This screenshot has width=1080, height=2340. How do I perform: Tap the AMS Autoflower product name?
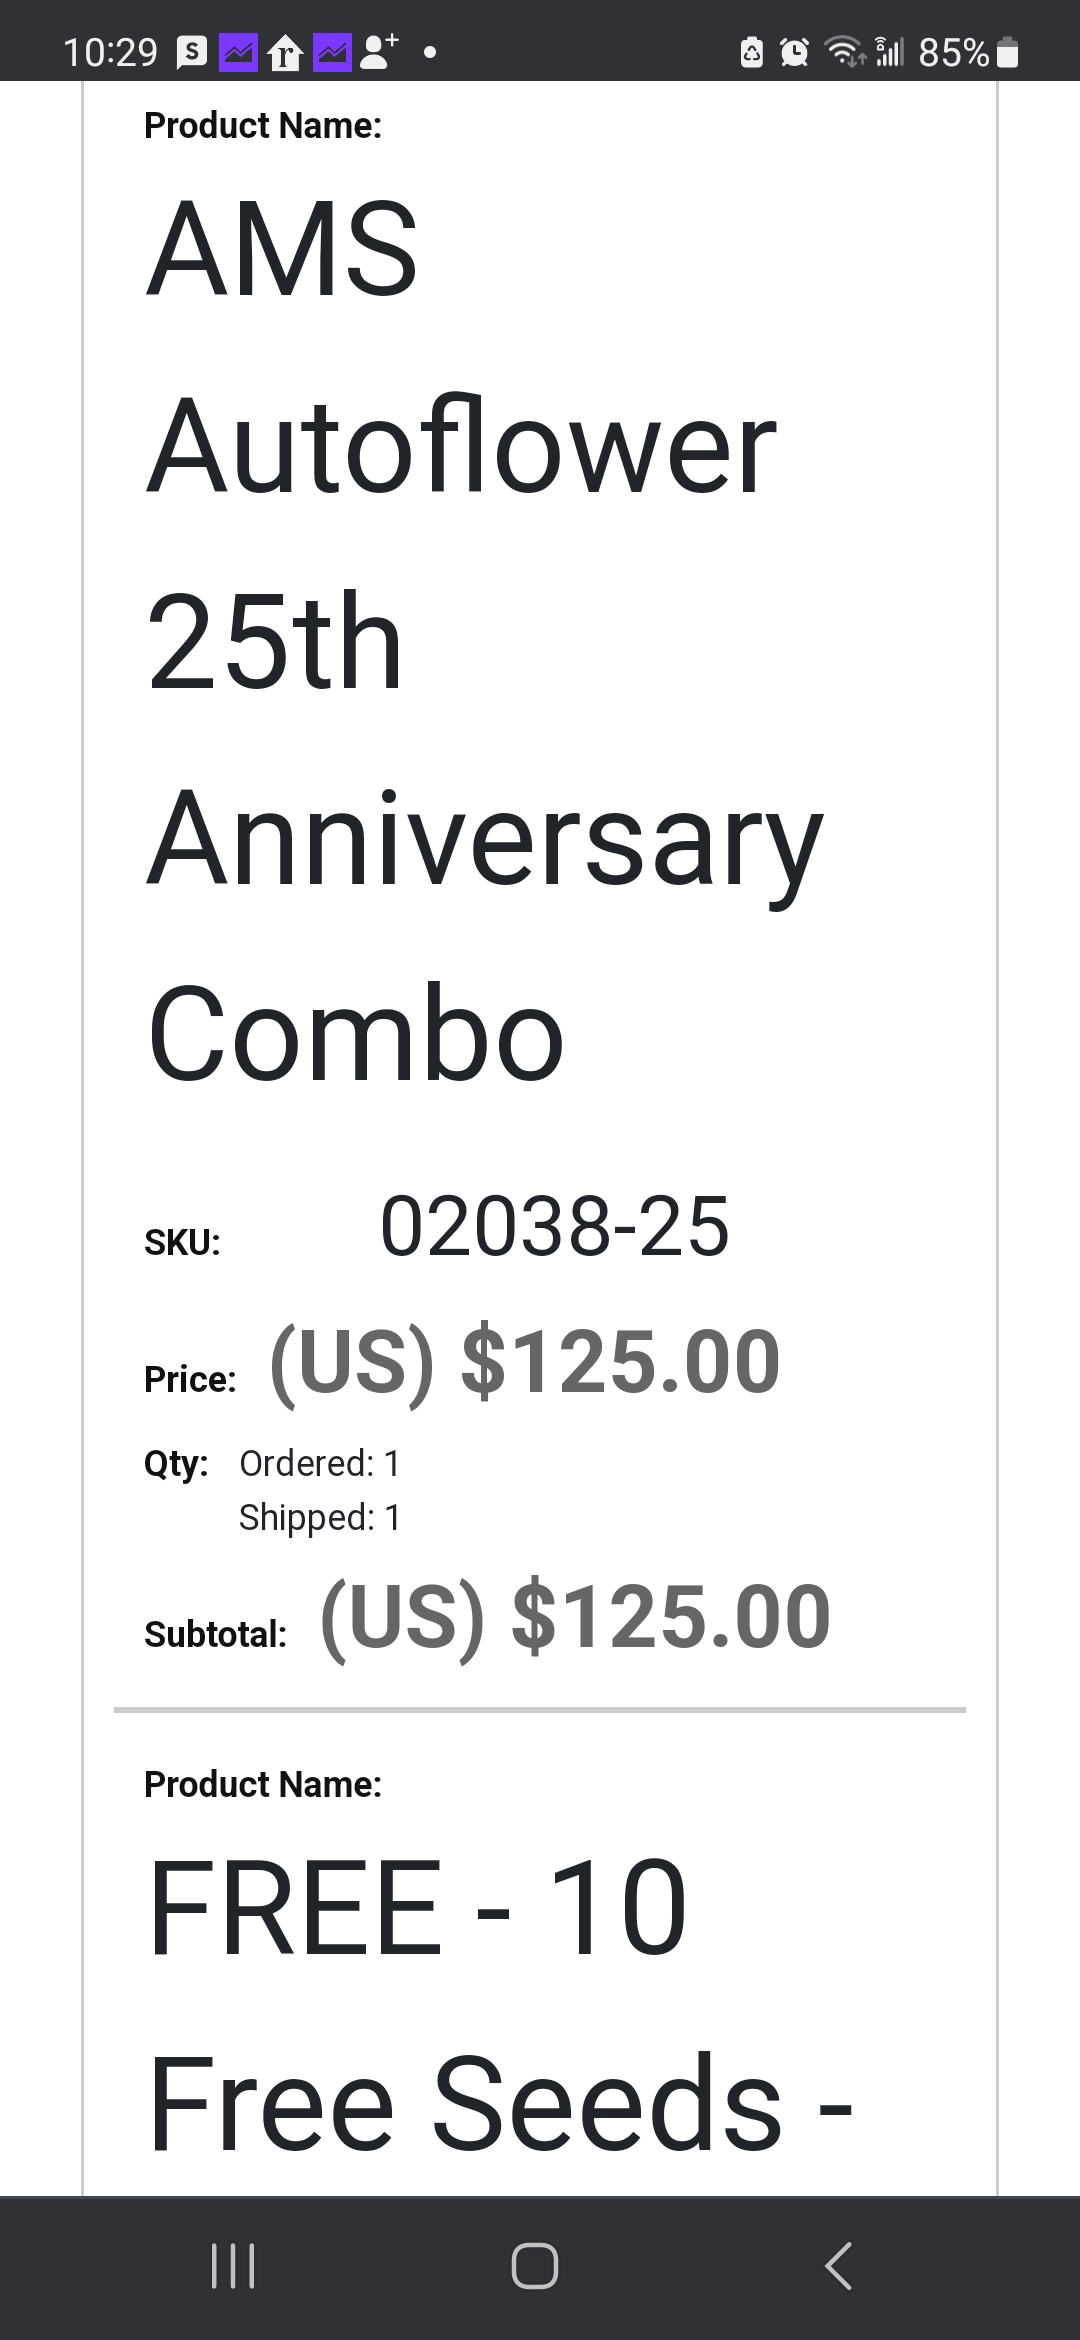[x=484, y=640]
